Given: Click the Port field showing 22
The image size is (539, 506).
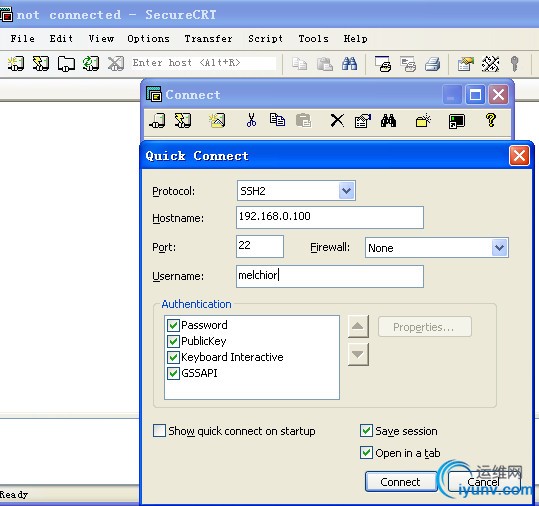Looking at the screenshot, I should click(260, 246).
